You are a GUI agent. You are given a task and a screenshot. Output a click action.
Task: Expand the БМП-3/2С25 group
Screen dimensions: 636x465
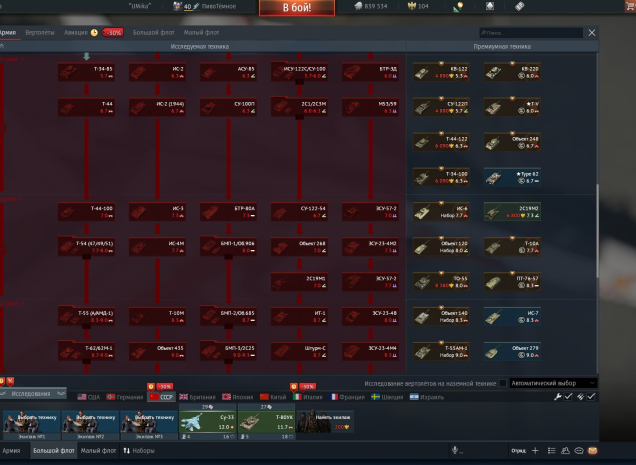228,352
